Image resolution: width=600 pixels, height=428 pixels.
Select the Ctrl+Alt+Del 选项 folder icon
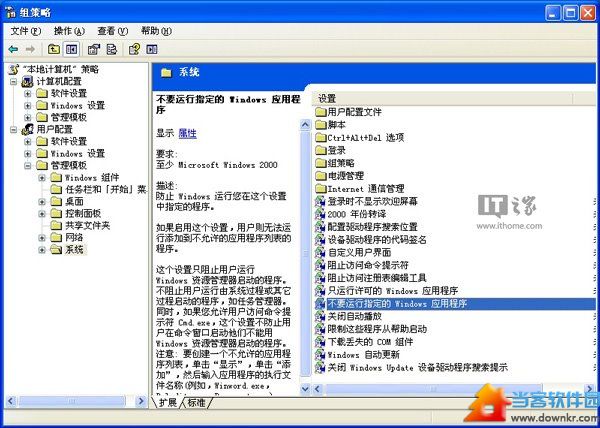click(x=320, y=138)
